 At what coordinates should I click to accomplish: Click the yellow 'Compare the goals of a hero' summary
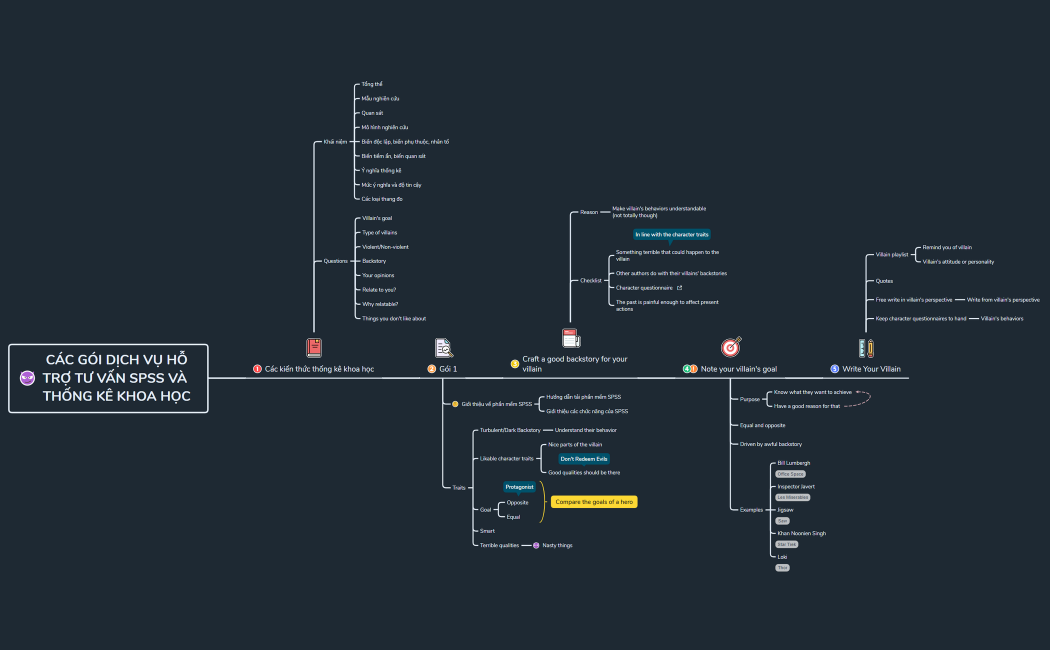[x=594, y=502]
